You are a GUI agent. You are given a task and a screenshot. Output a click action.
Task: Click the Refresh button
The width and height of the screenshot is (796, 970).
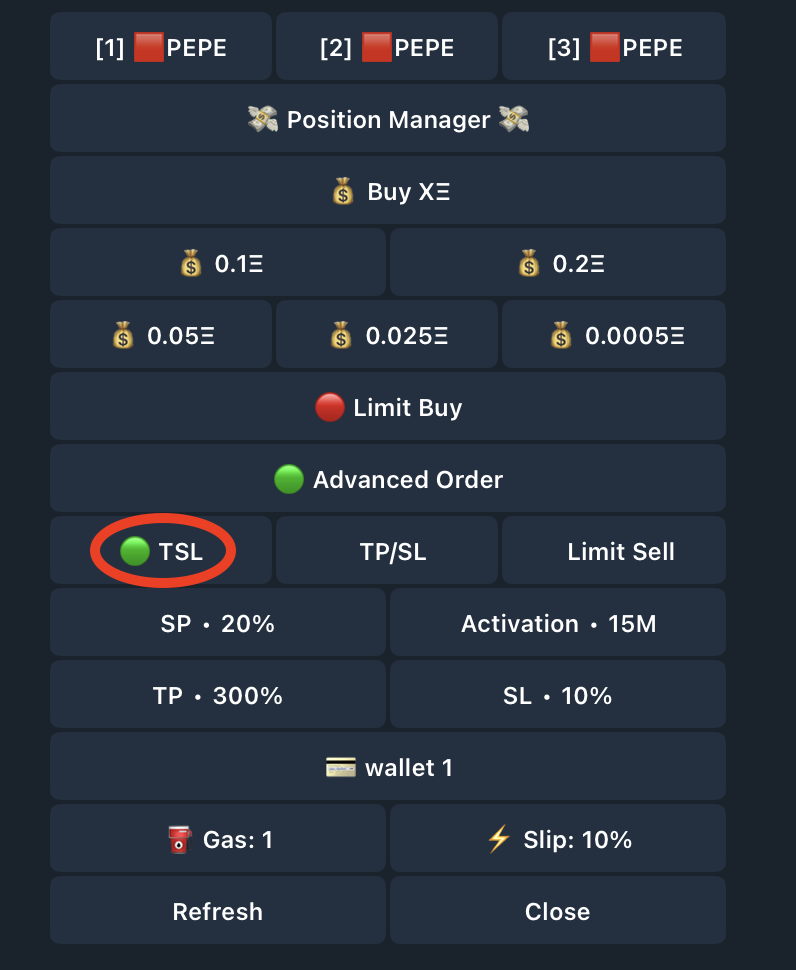(x=218, y=911)
